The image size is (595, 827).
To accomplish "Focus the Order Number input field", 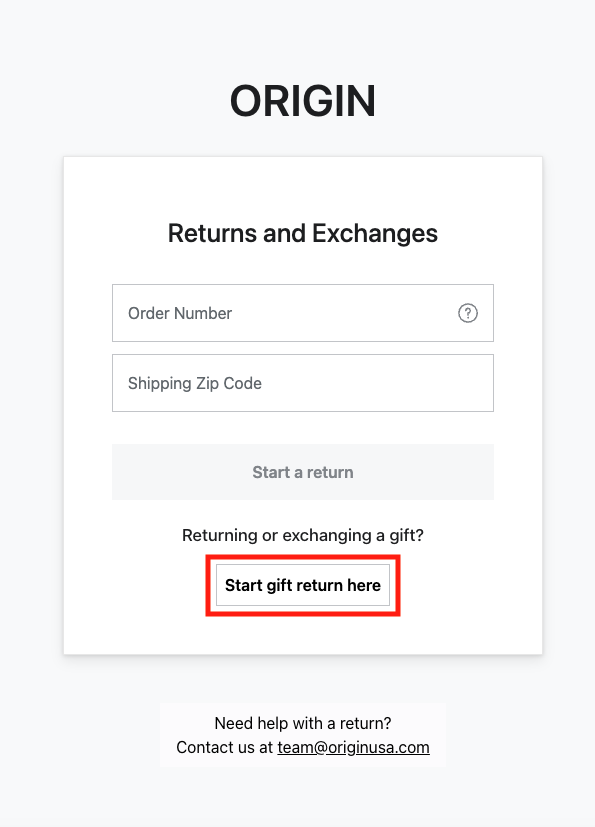I will pos(303,313).
